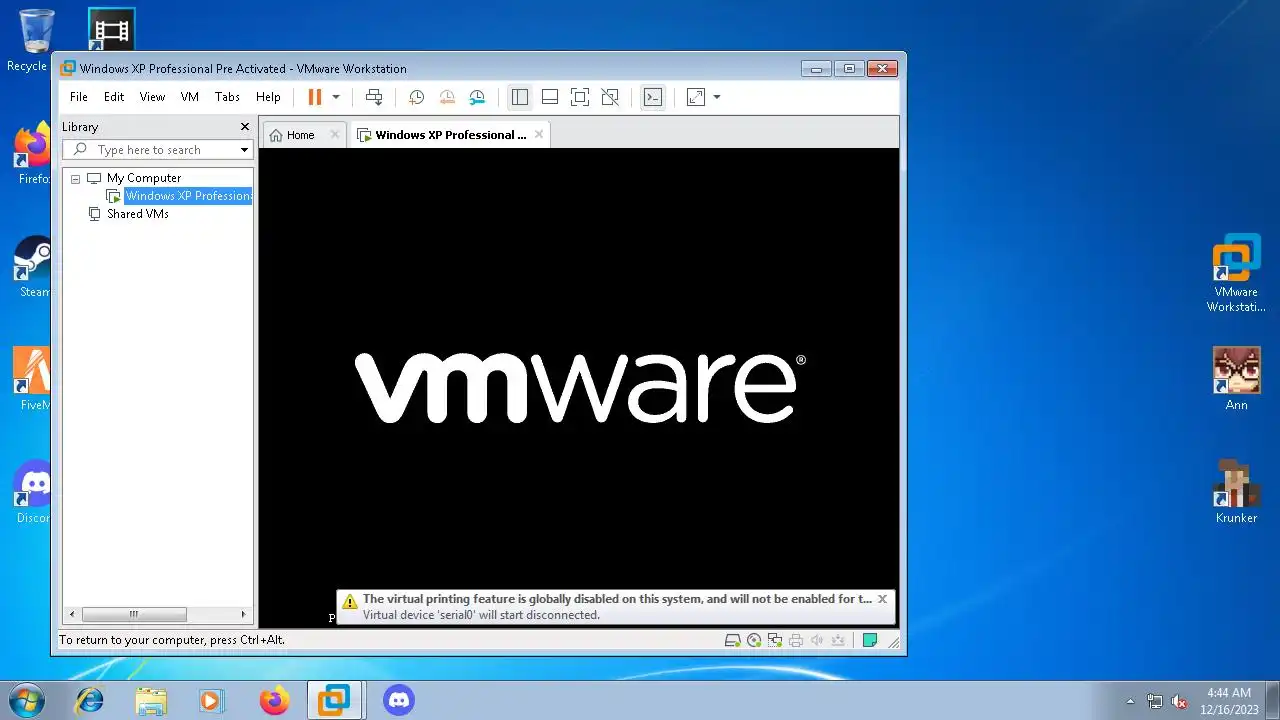This screenshot has width=1280, height=720.
Task: Open Windows Media Player from taskbar
Action: (212, 700)
